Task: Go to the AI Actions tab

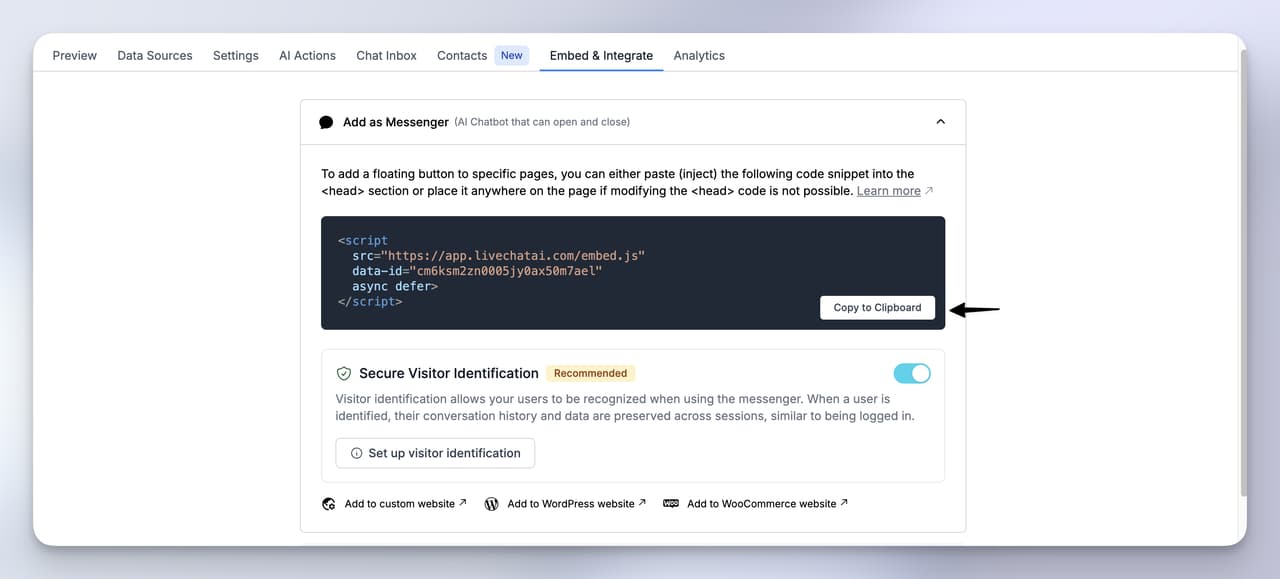Action: [307, 55]
